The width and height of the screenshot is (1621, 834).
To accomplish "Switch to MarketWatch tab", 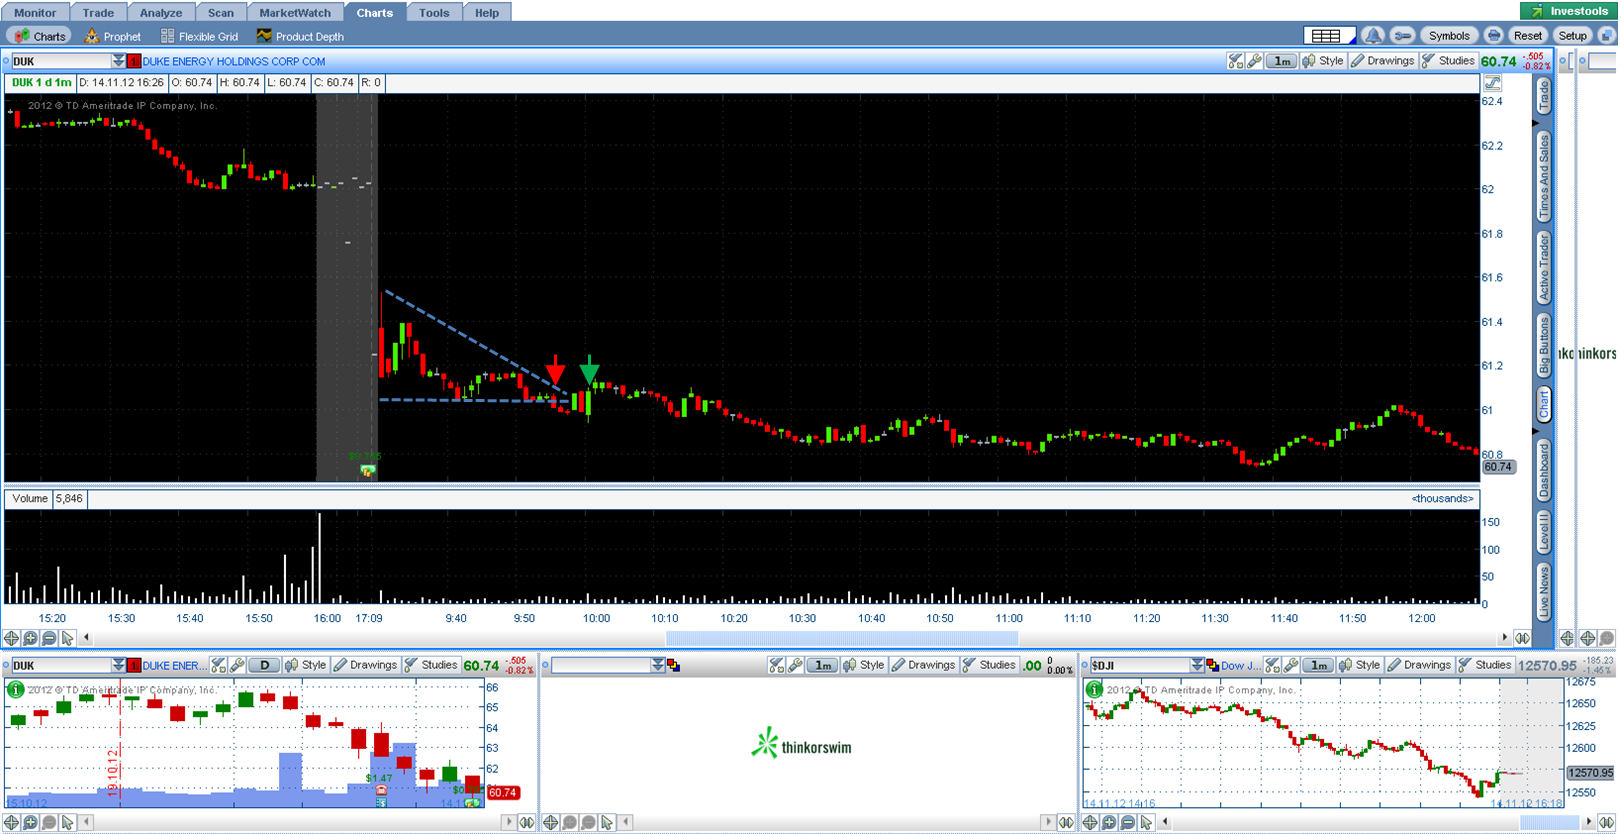I will pos(295,12).
